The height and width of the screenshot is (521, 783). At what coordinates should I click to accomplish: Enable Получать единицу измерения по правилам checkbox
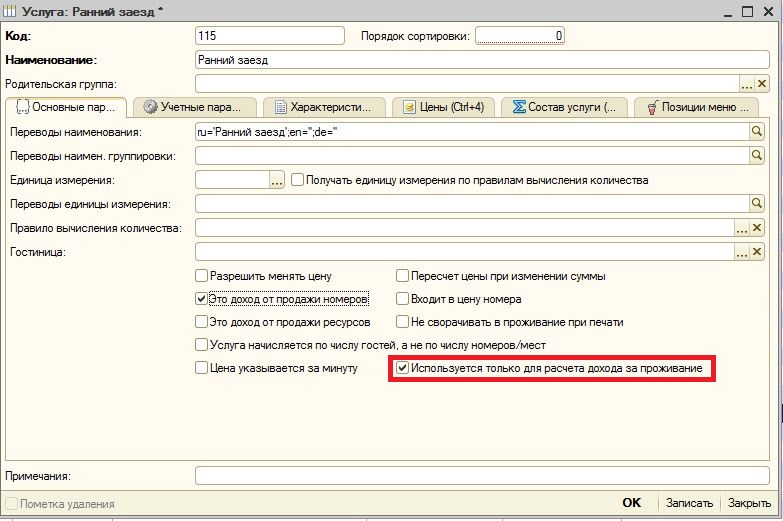298,179
